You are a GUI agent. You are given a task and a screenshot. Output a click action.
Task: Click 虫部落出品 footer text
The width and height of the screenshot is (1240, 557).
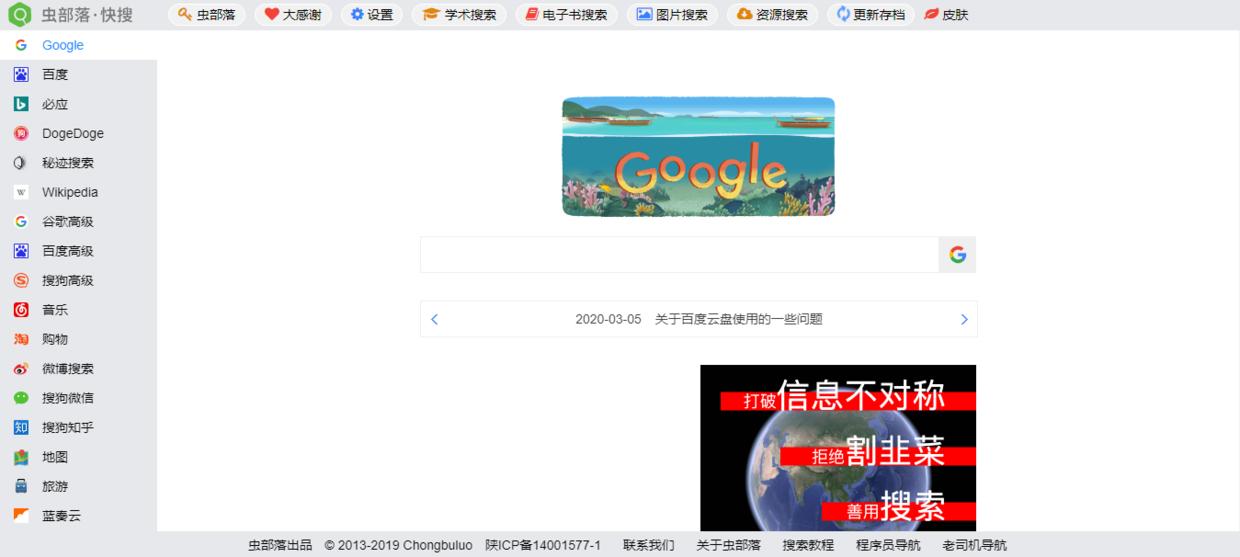click(280, 545)
